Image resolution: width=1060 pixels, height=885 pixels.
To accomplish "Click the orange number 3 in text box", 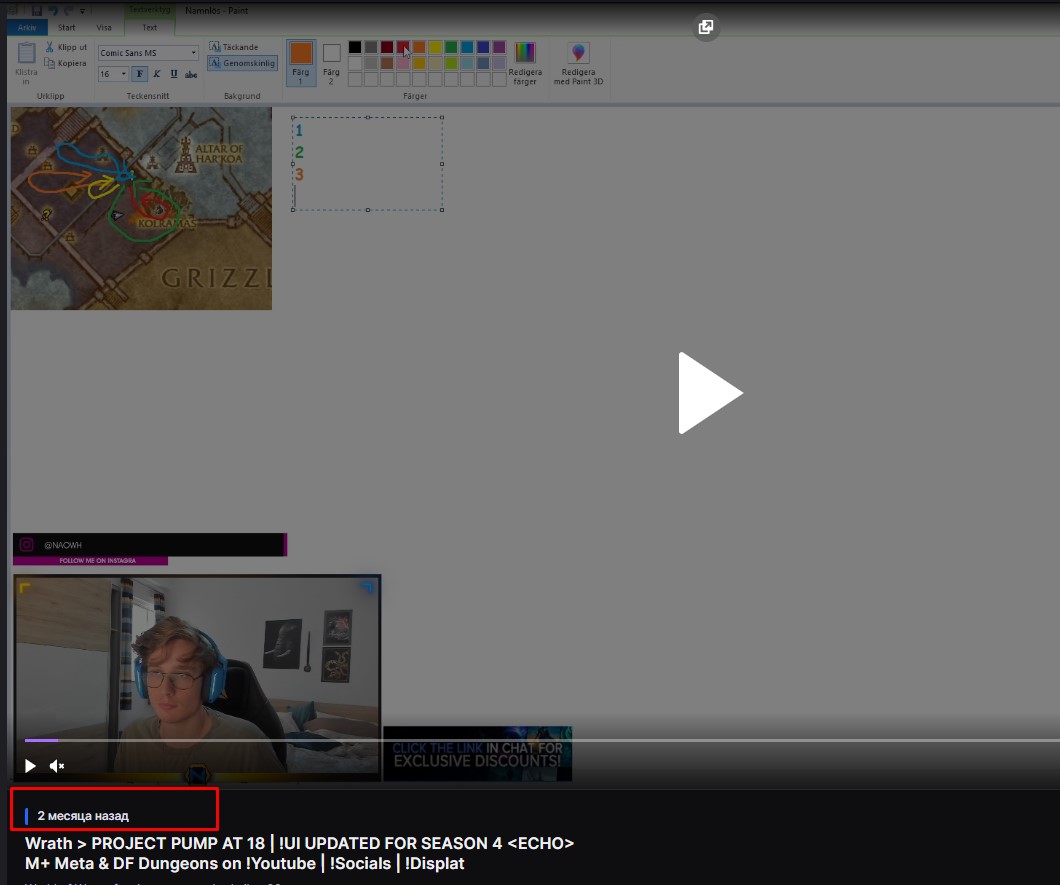I will pos(299,174).
